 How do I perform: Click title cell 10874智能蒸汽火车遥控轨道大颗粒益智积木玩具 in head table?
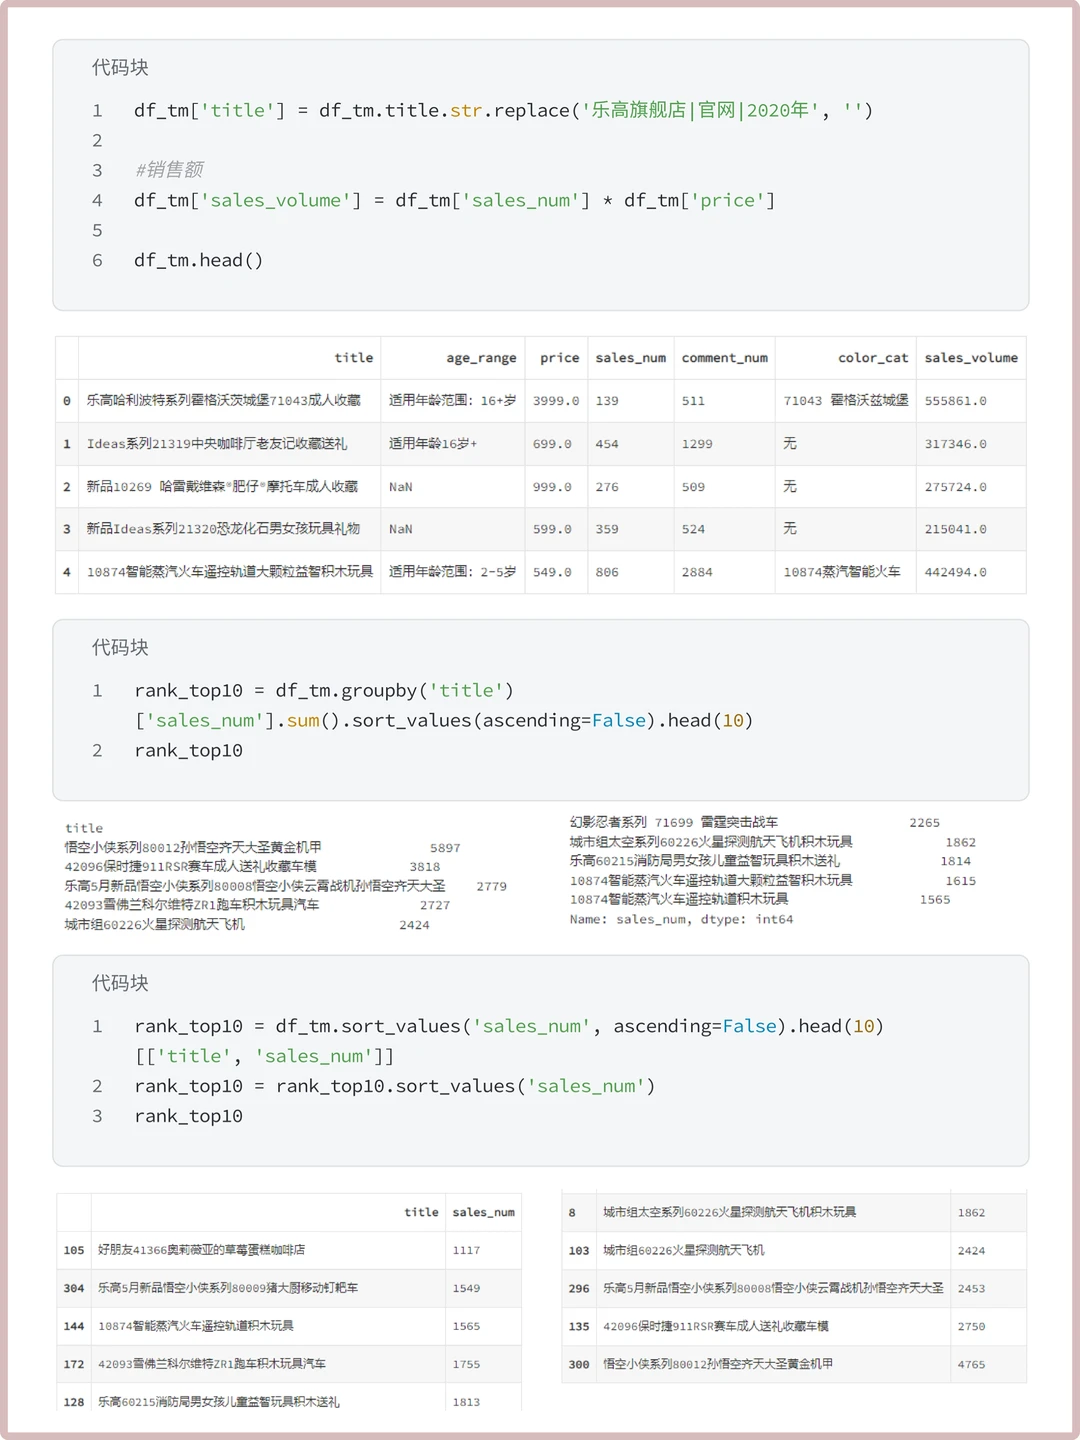coord(230,571)
